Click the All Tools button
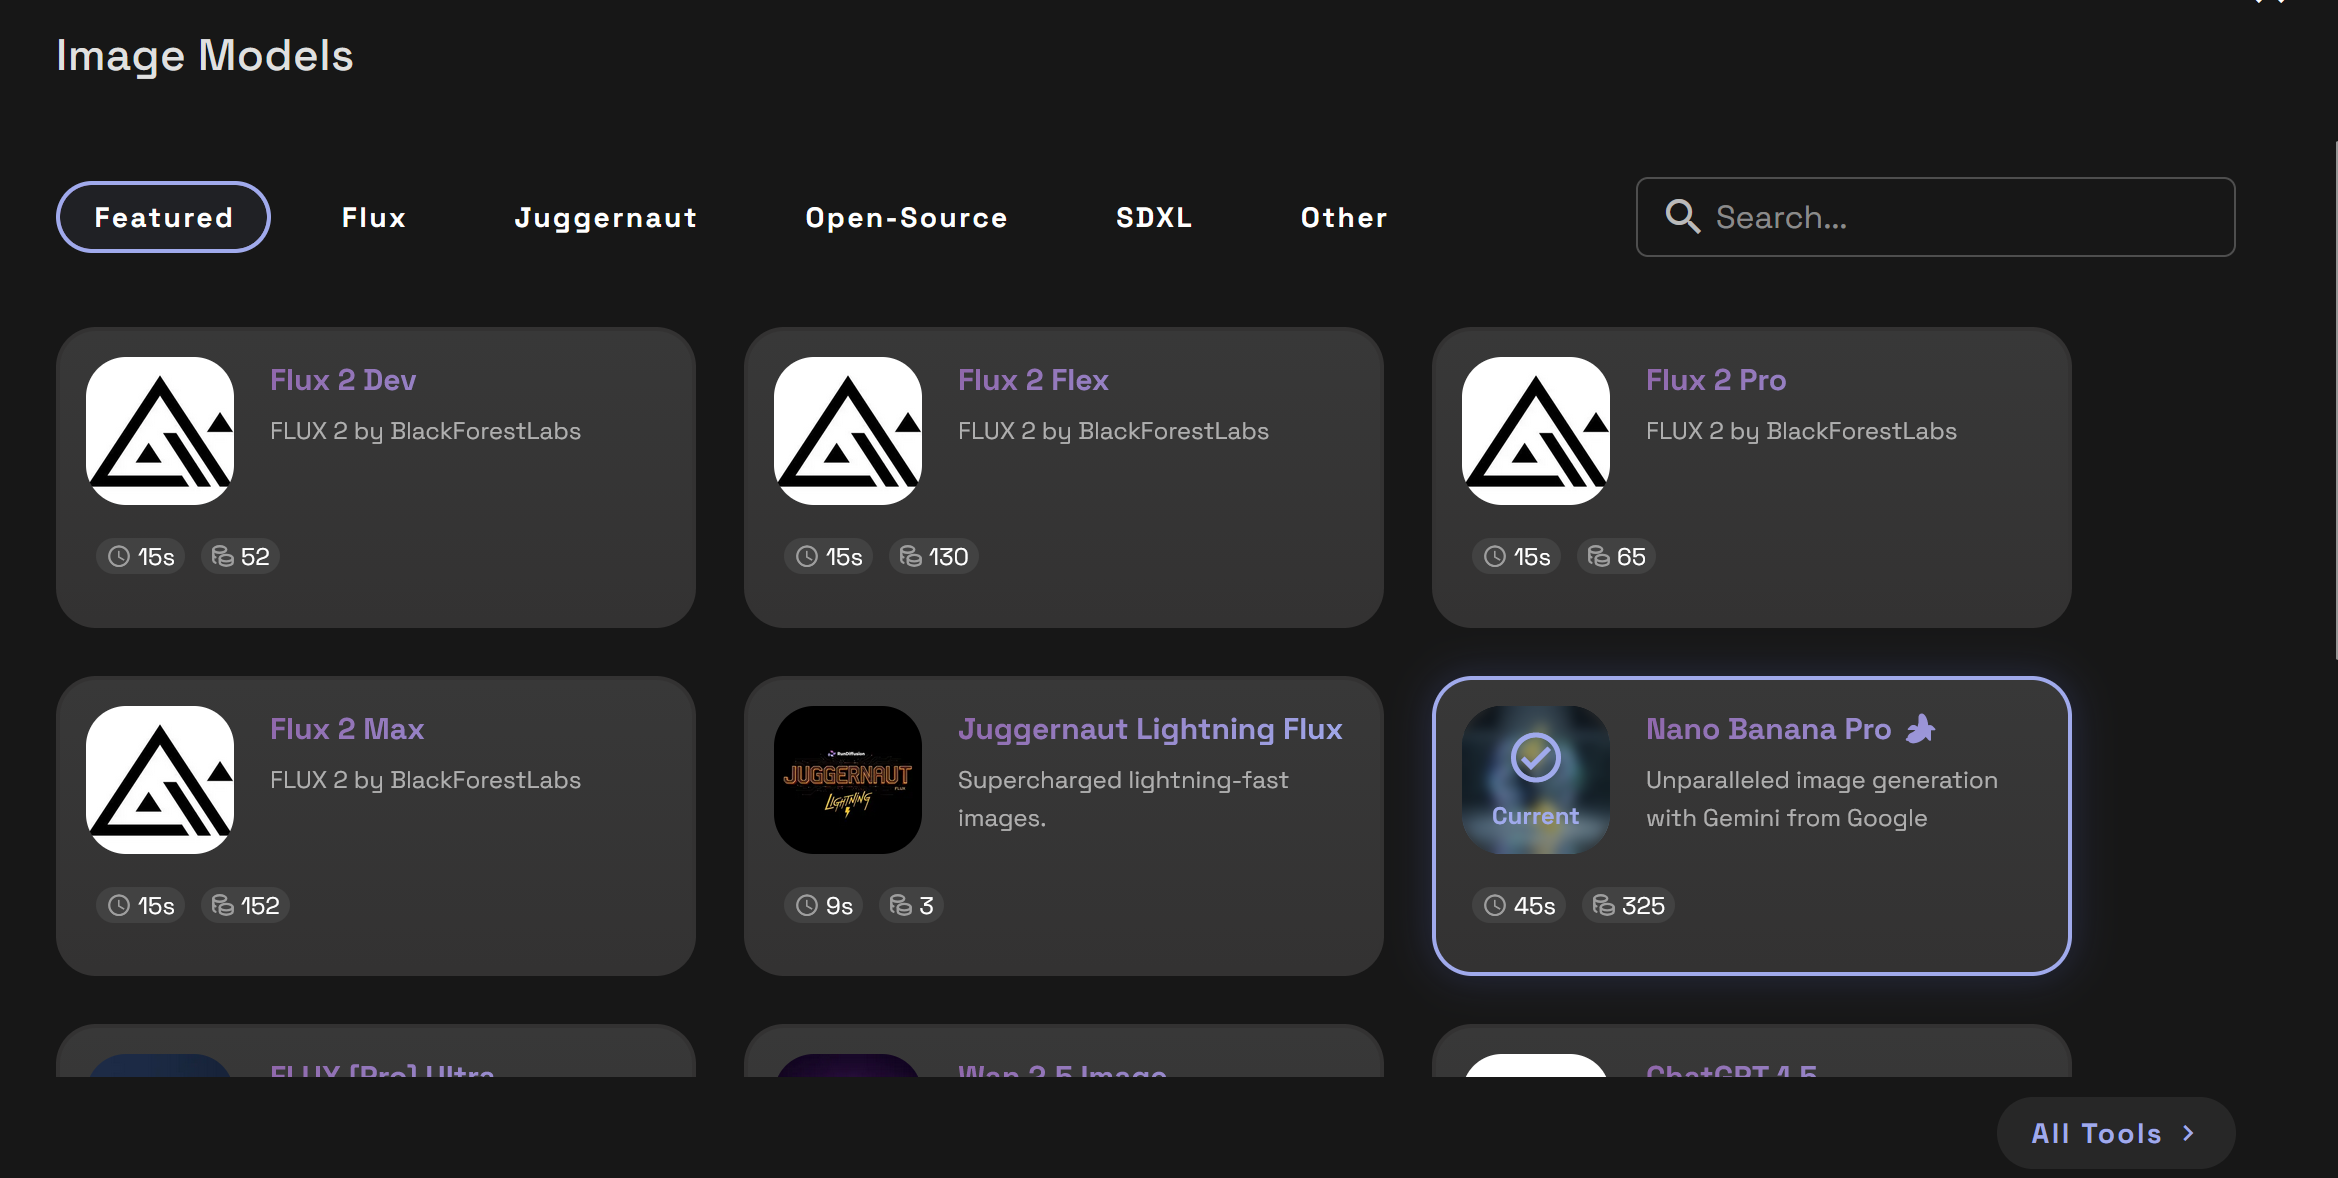This screenshot has height=1178, width=2338. click(2096, 1133)
